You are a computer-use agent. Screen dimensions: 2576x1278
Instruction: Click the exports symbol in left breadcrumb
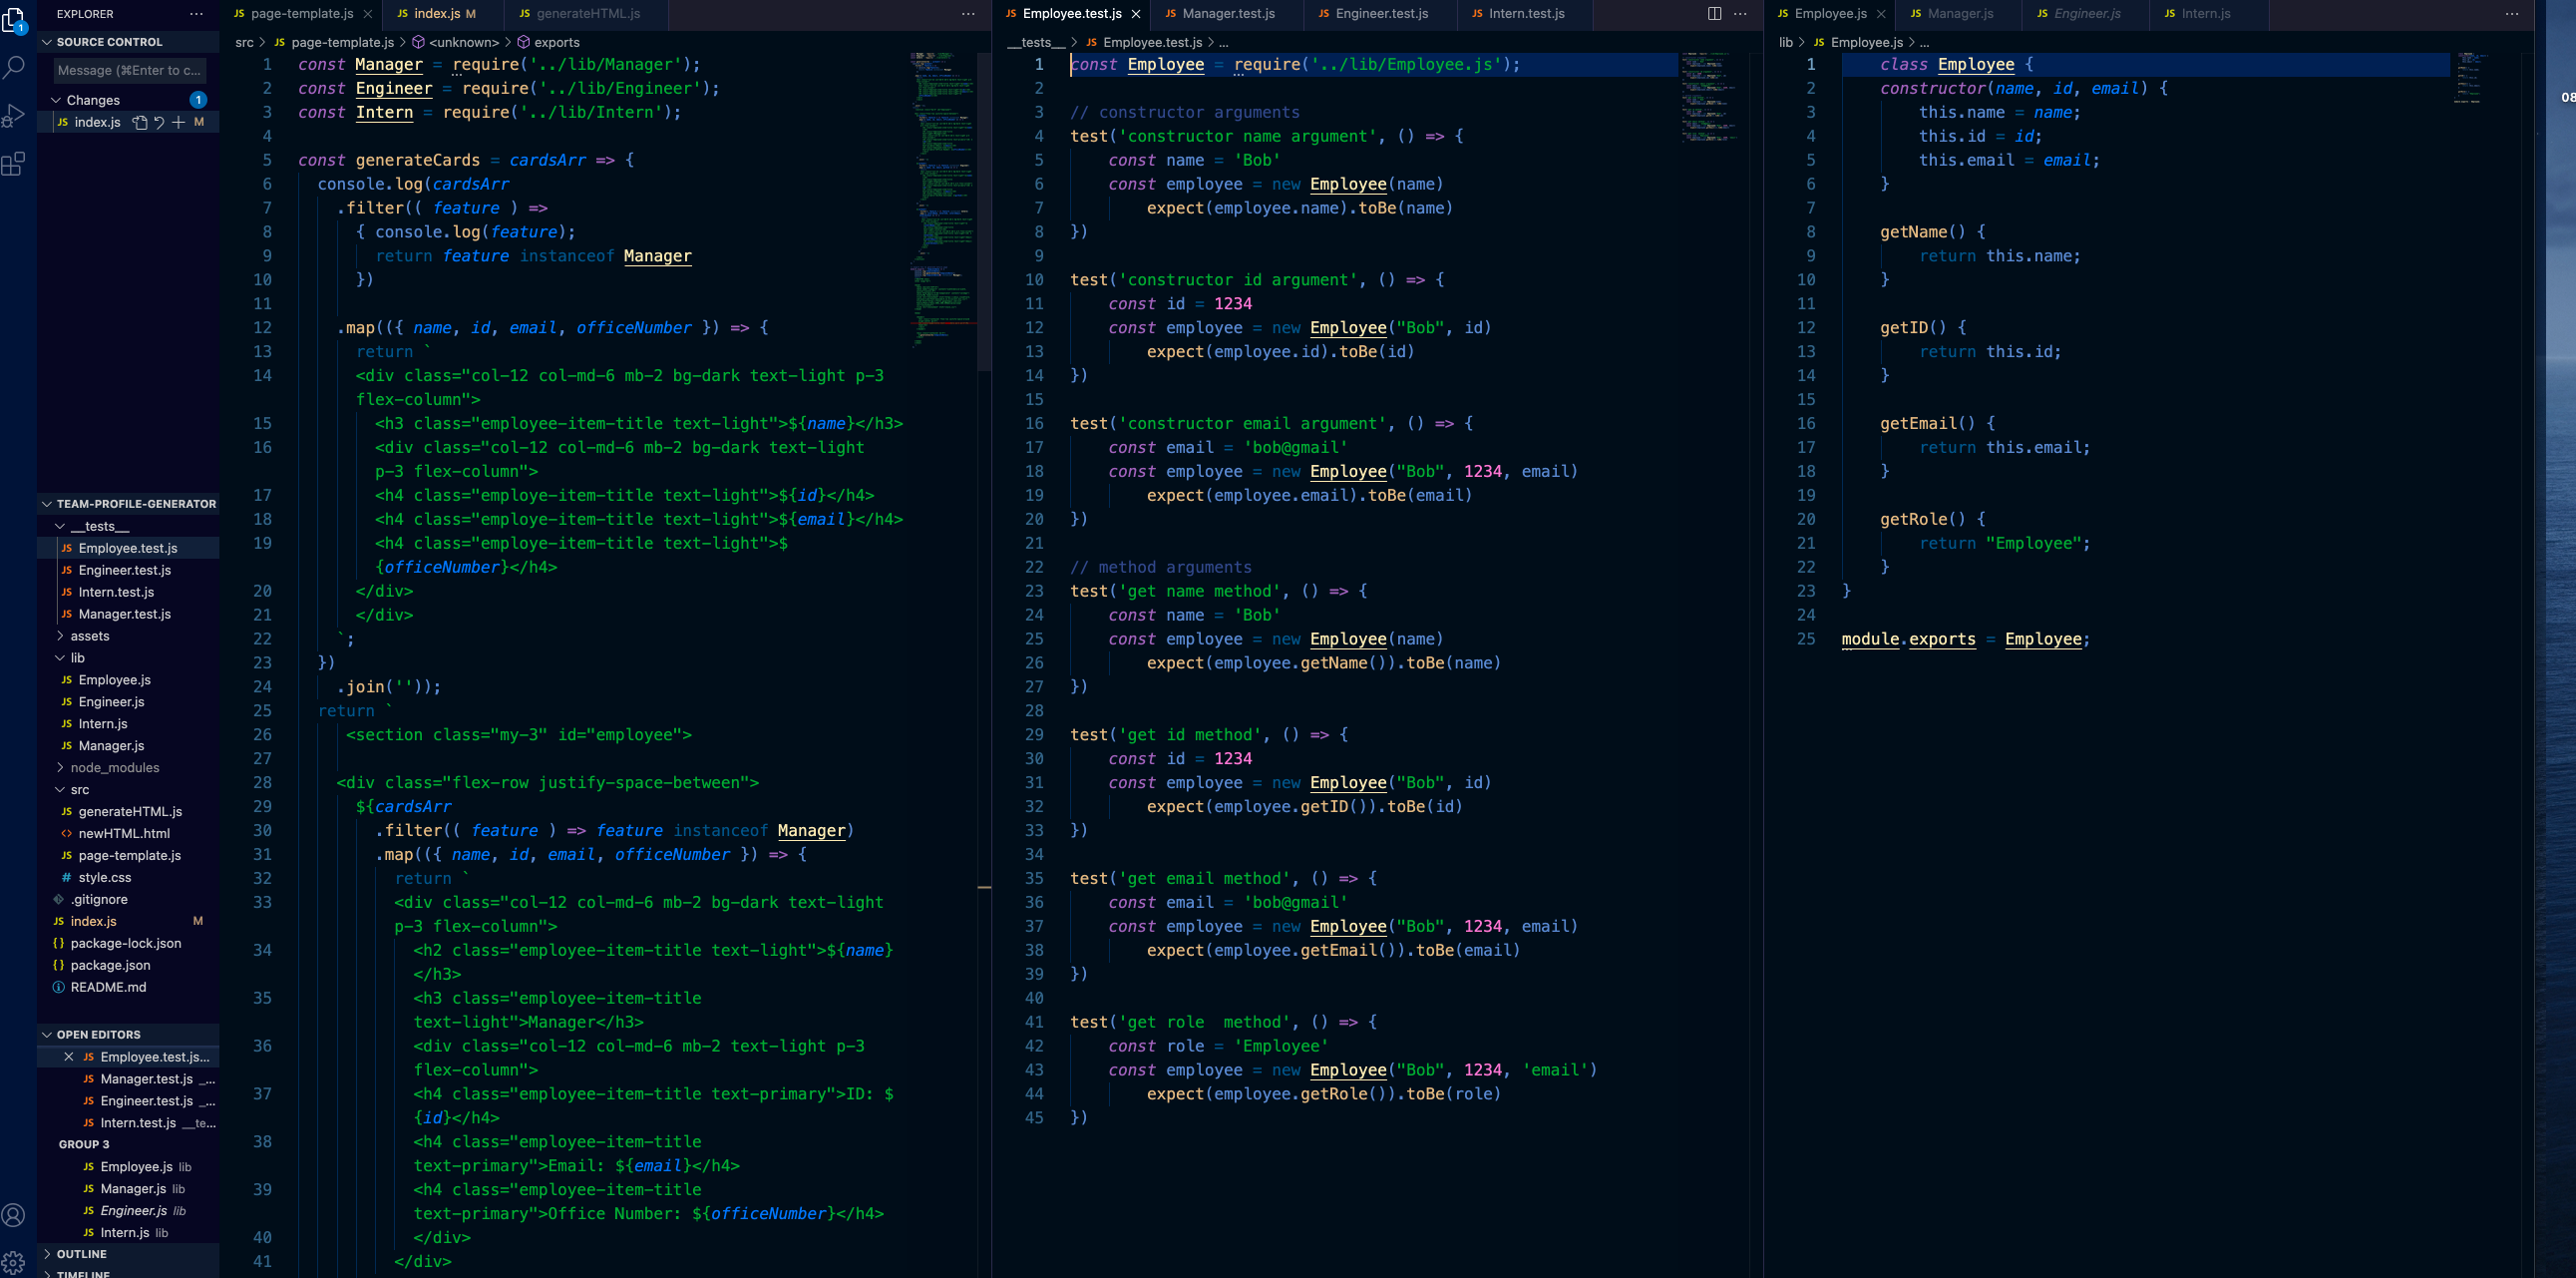[x=548, y=42]
